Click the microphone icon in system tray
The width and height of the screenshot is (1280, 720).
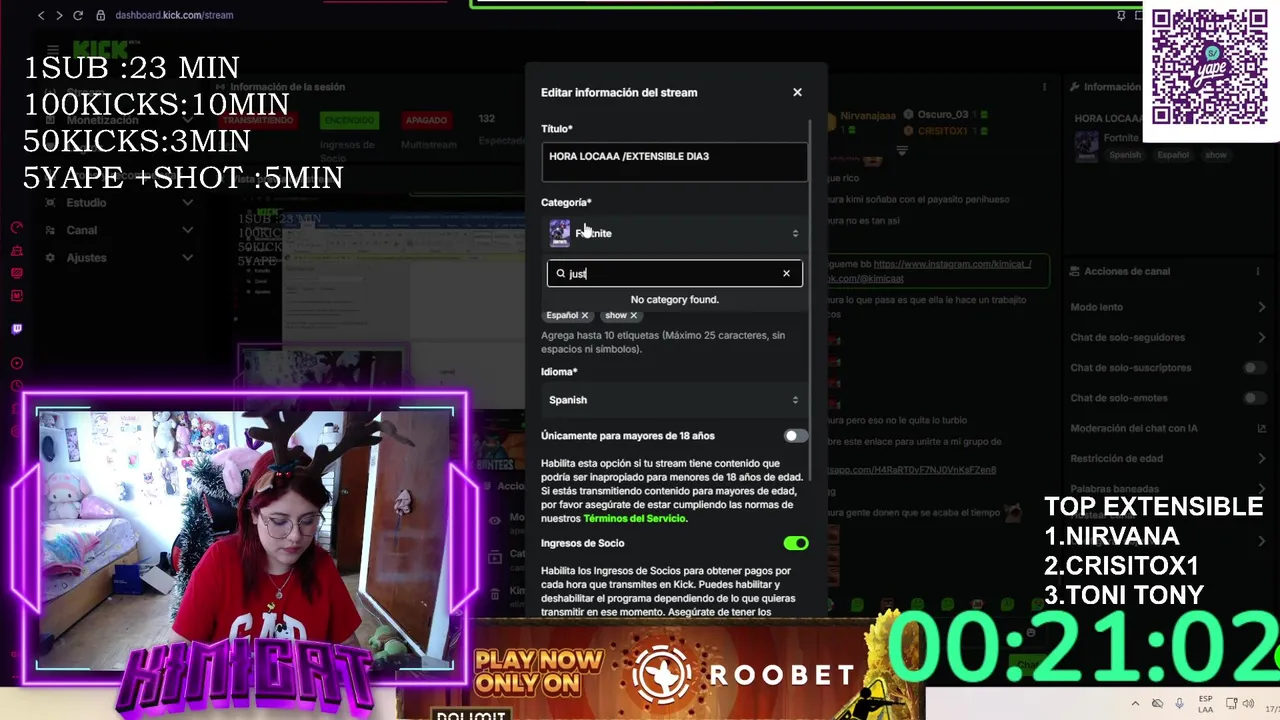coord(1180,703)
